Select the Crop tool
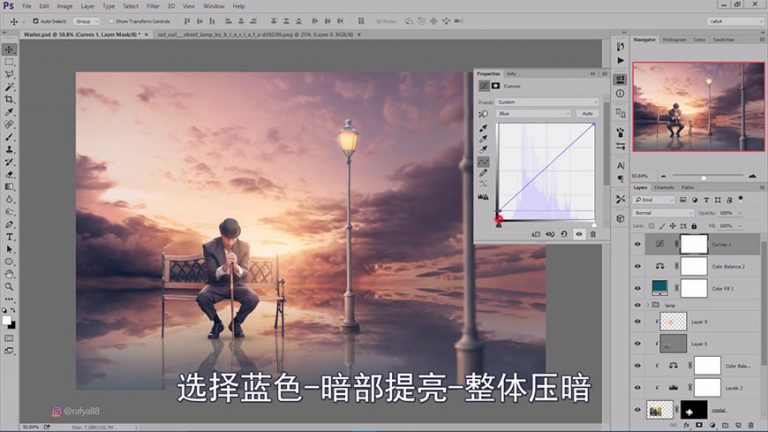 pyautogui.click(x=9, y=99)
